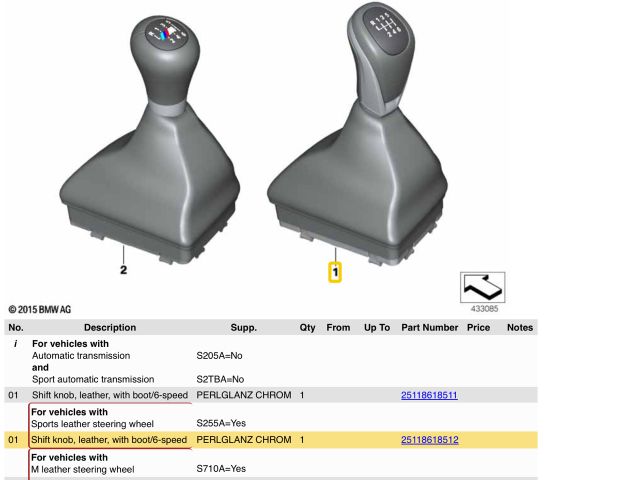640x480 pixels.
Task: Click the Up To column header
Action: [377, 327]
